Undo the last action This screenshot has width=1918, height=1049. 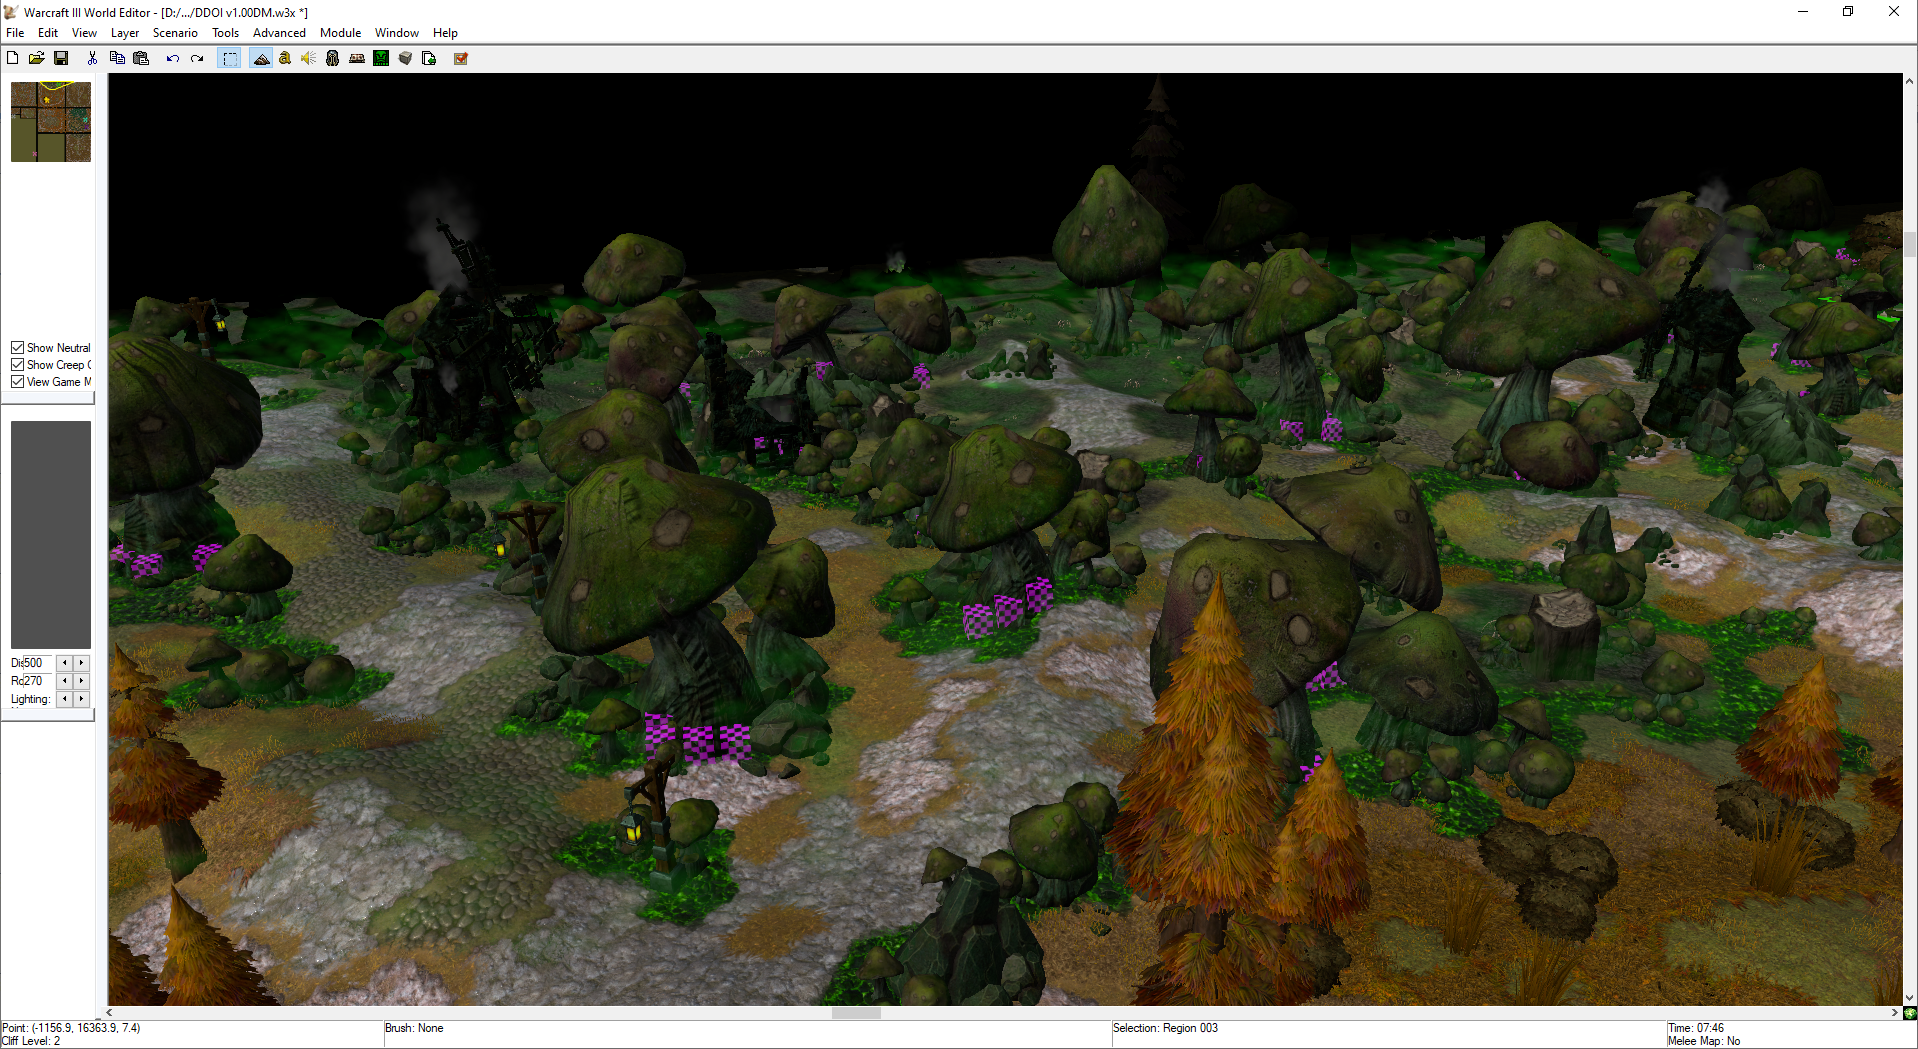[x=172, y=58]
